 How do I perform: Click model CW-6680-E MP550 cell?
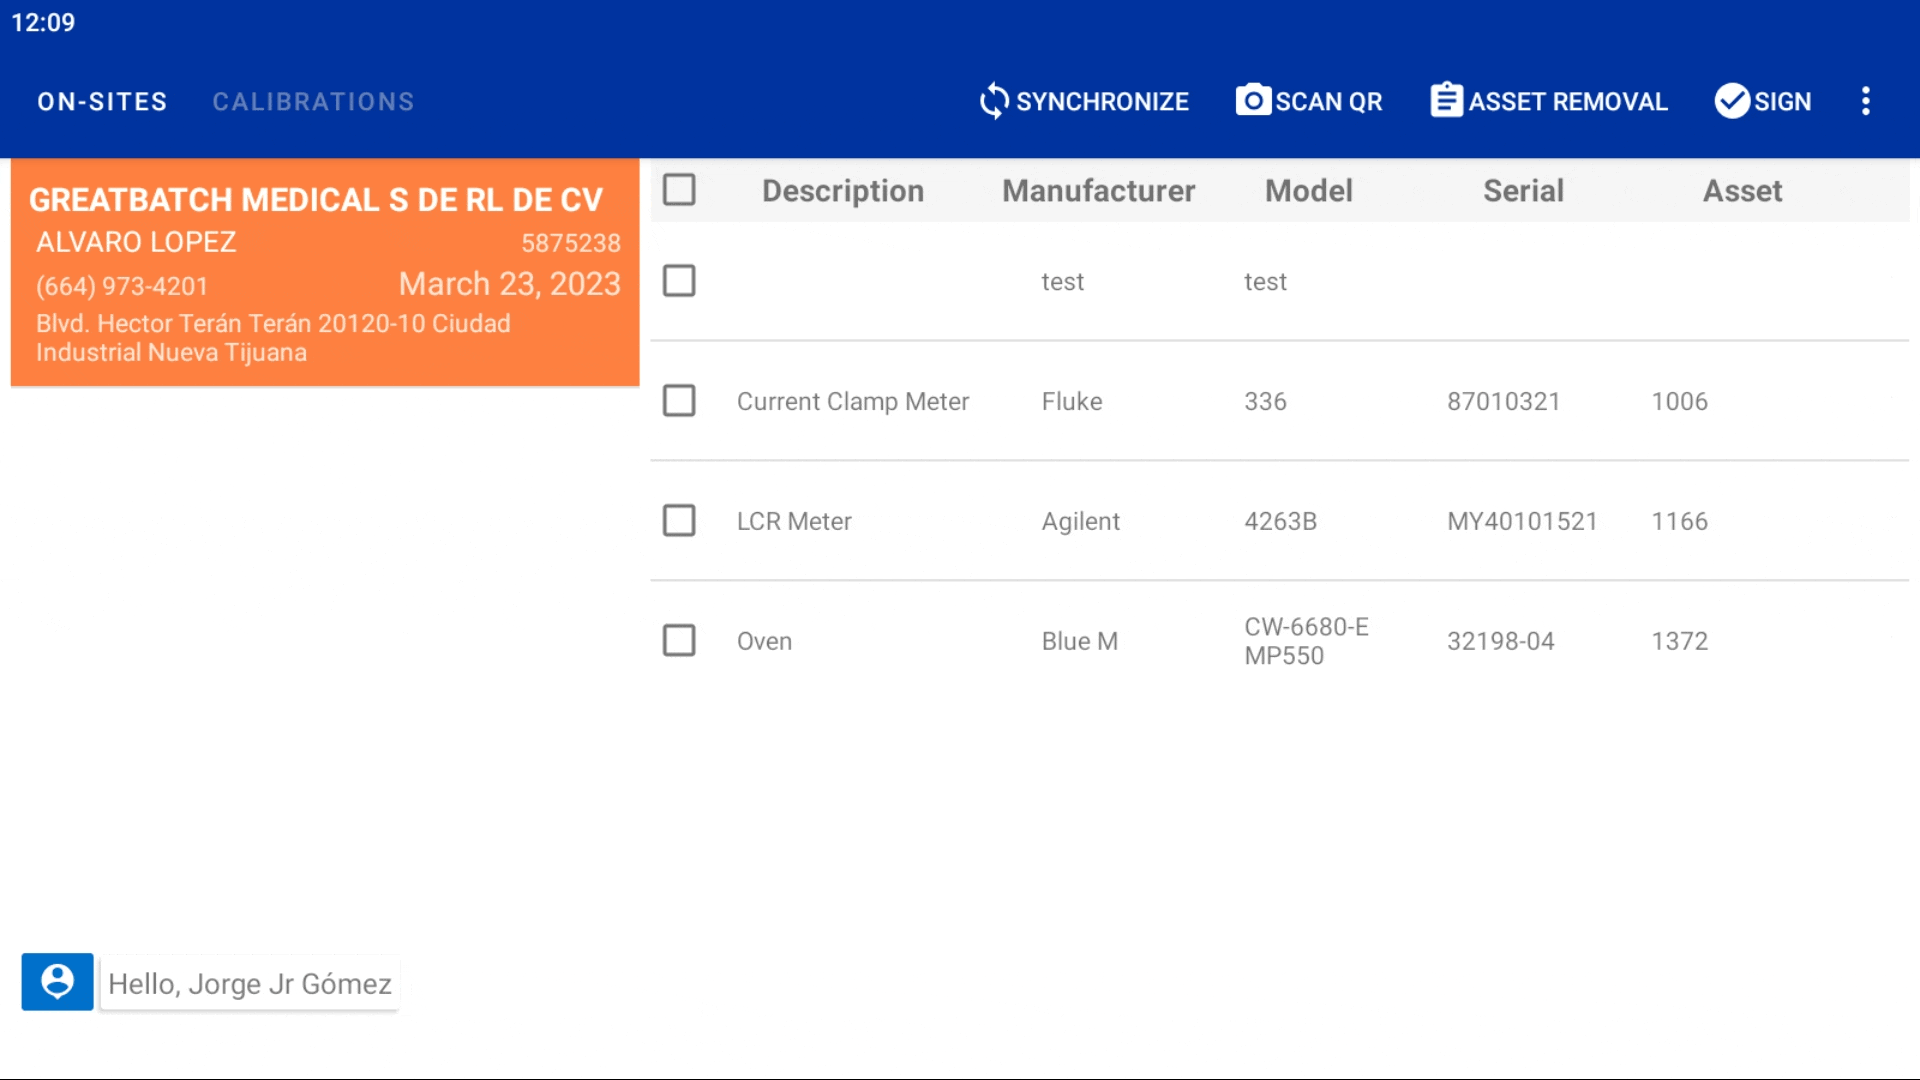1306,641
